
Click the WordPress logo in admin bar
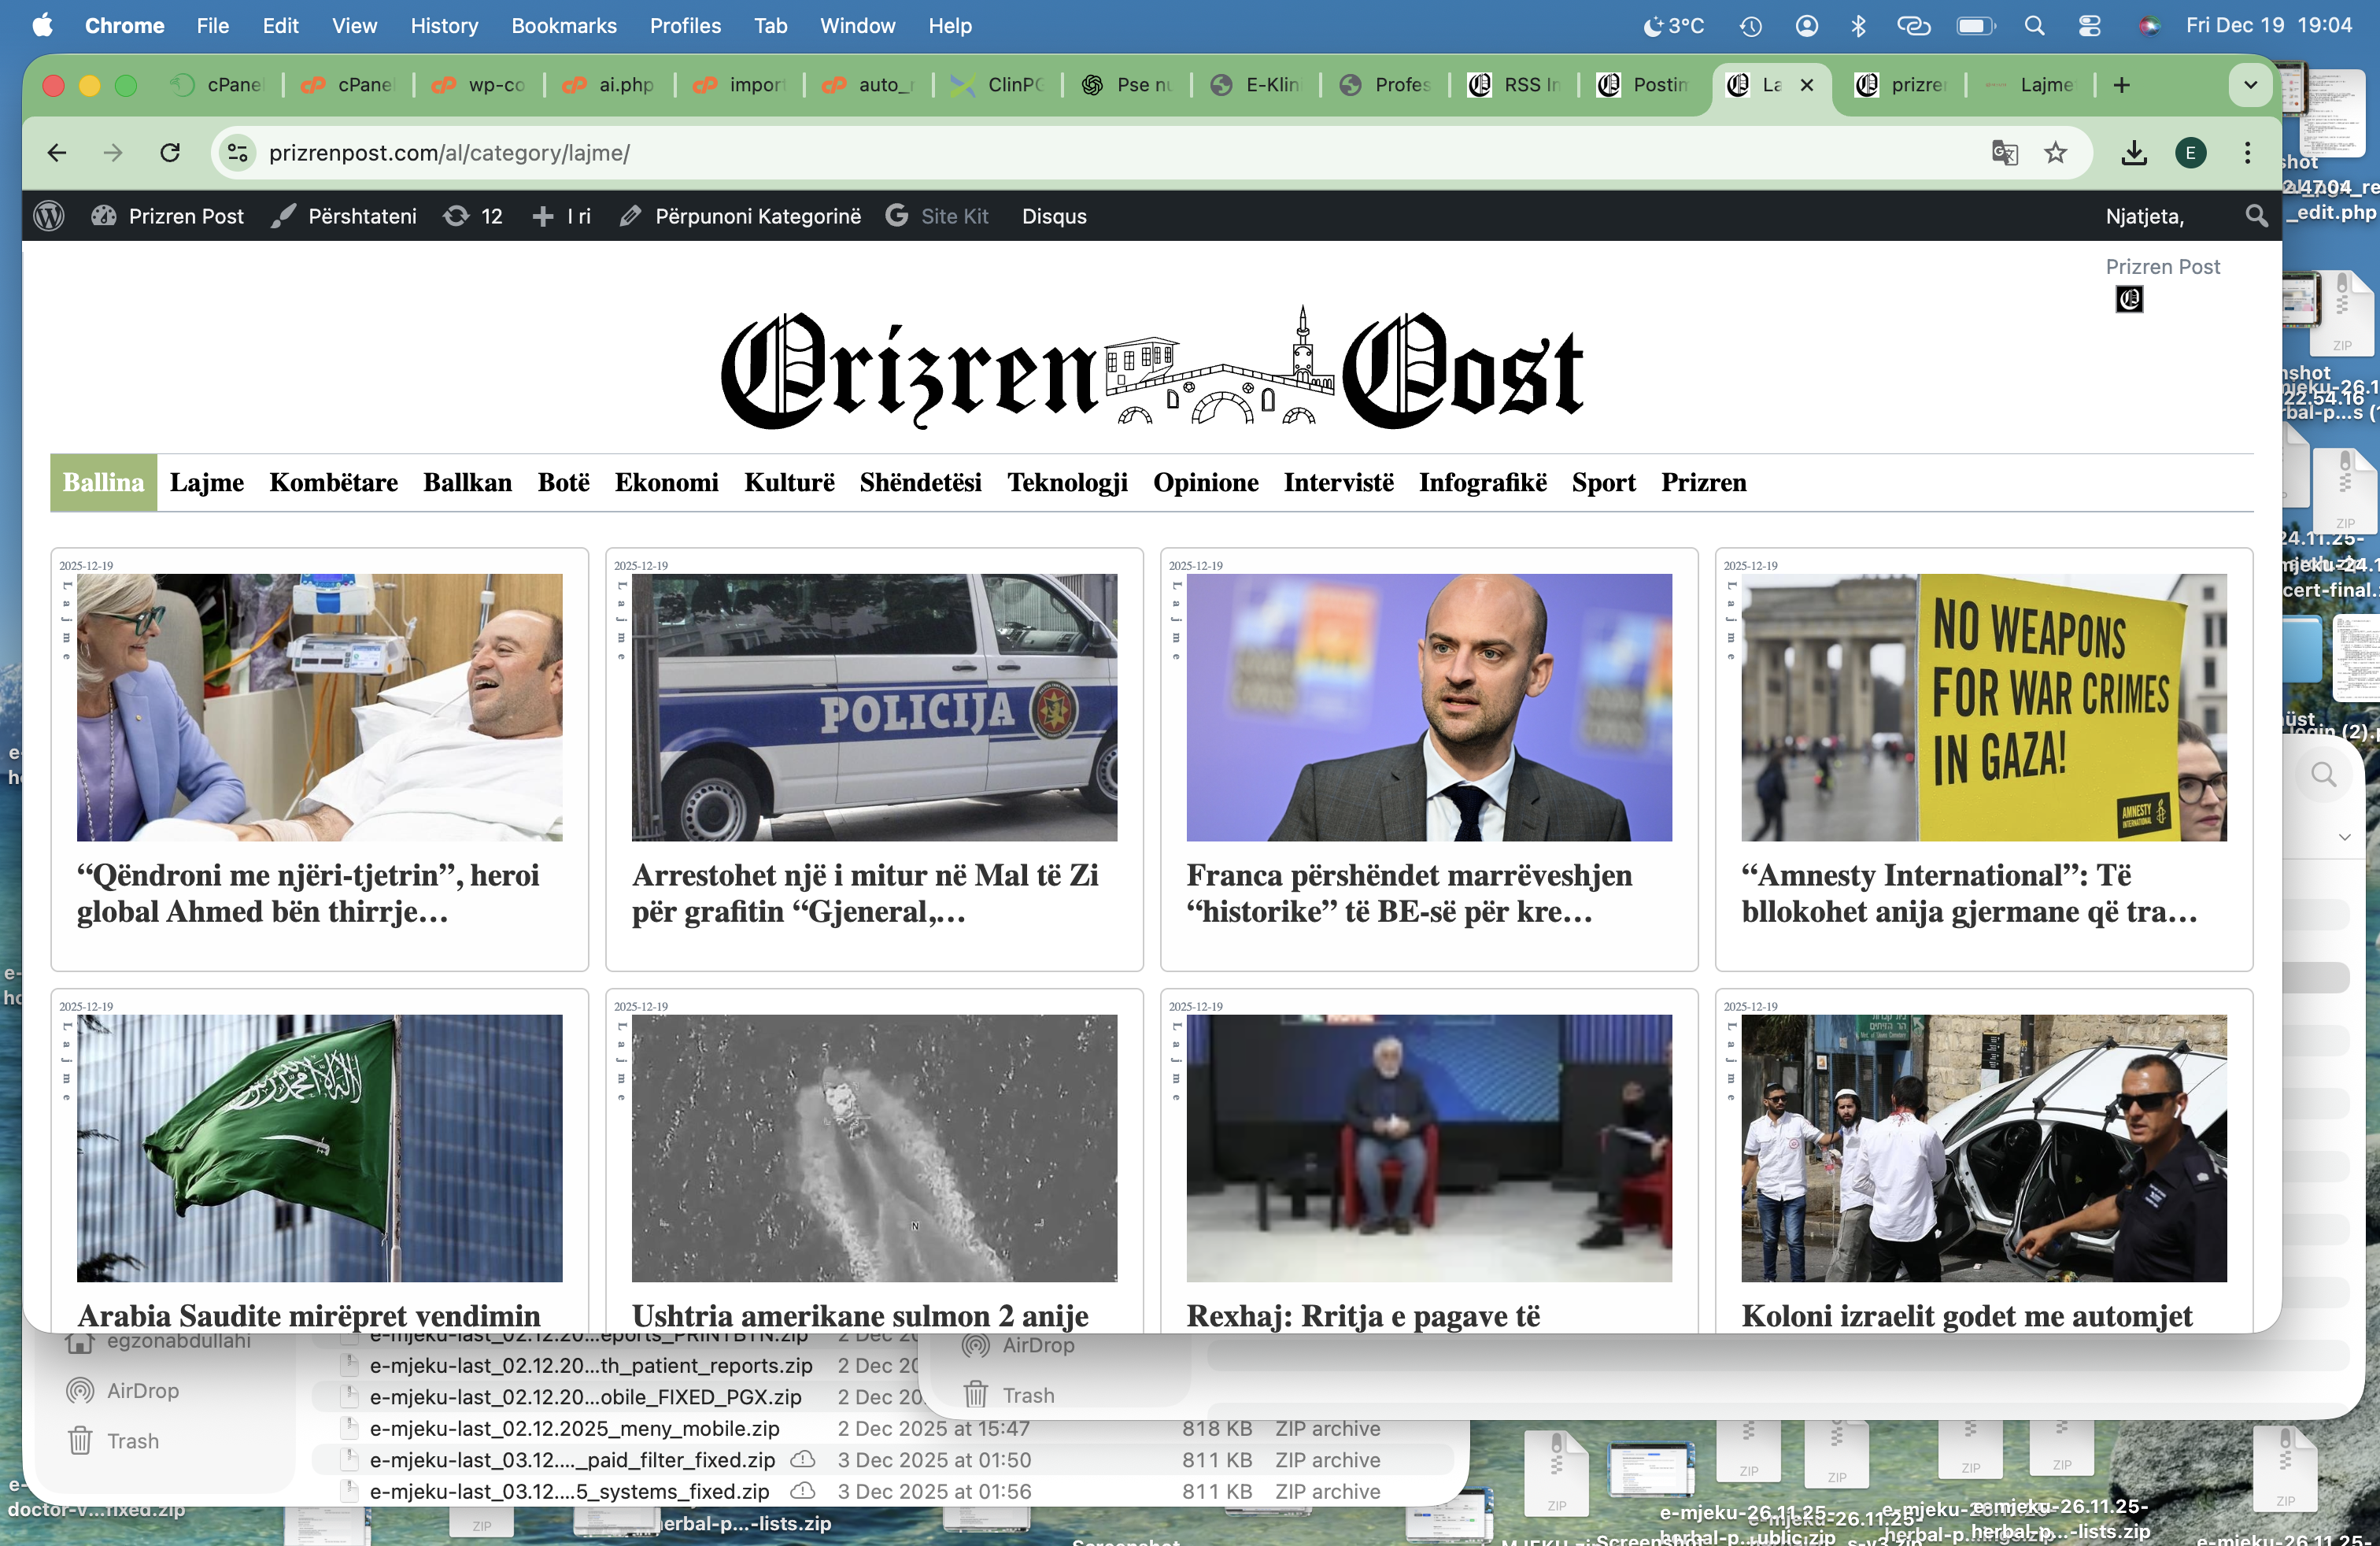tap(49, 216)
